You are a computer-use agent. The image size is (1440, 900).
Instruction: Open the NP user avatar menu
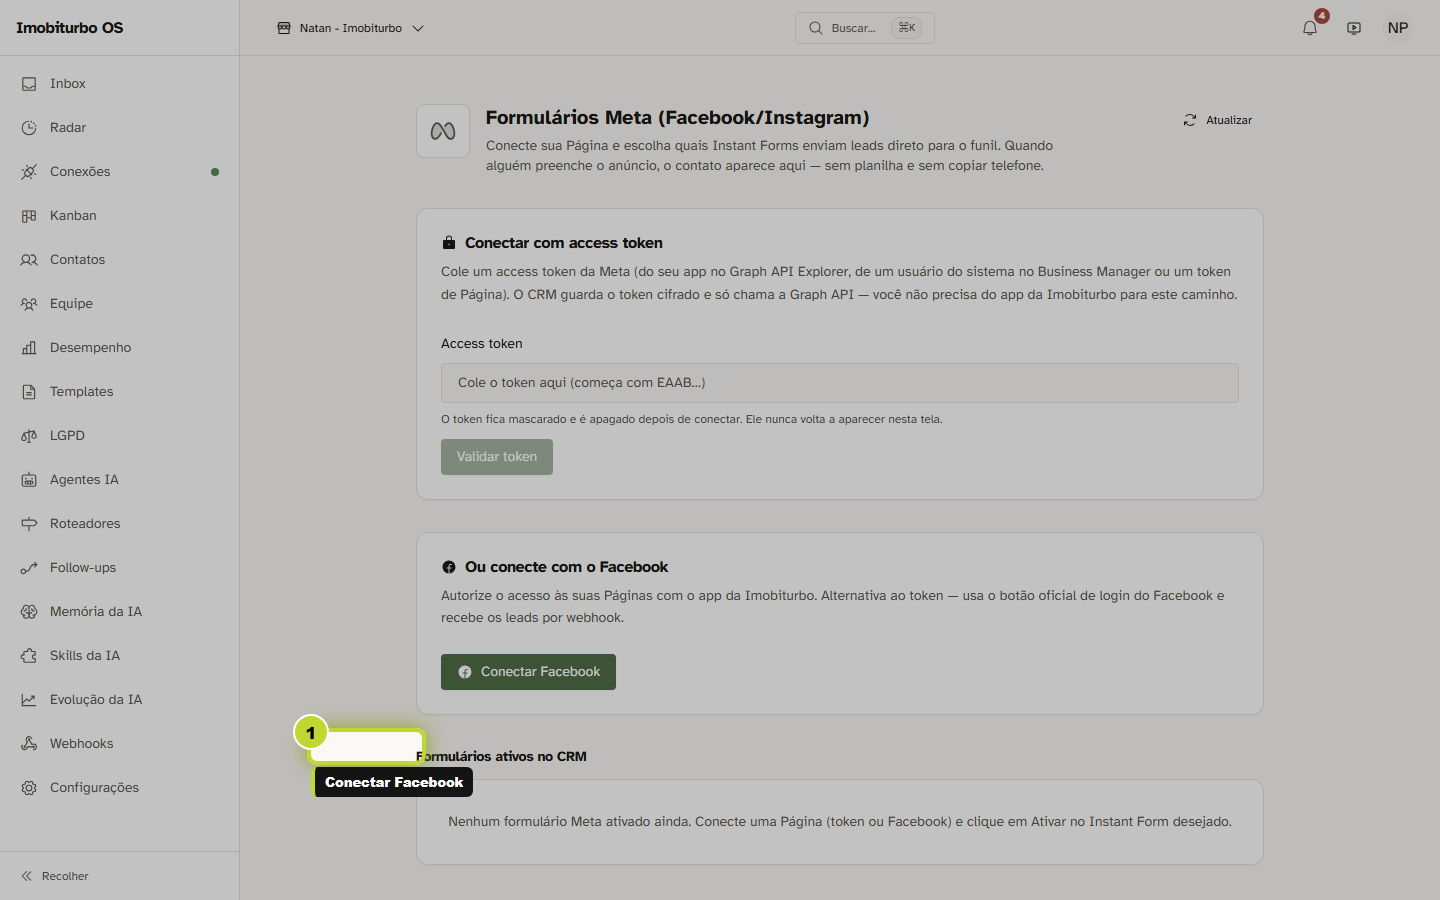(x=1398, y=28)
